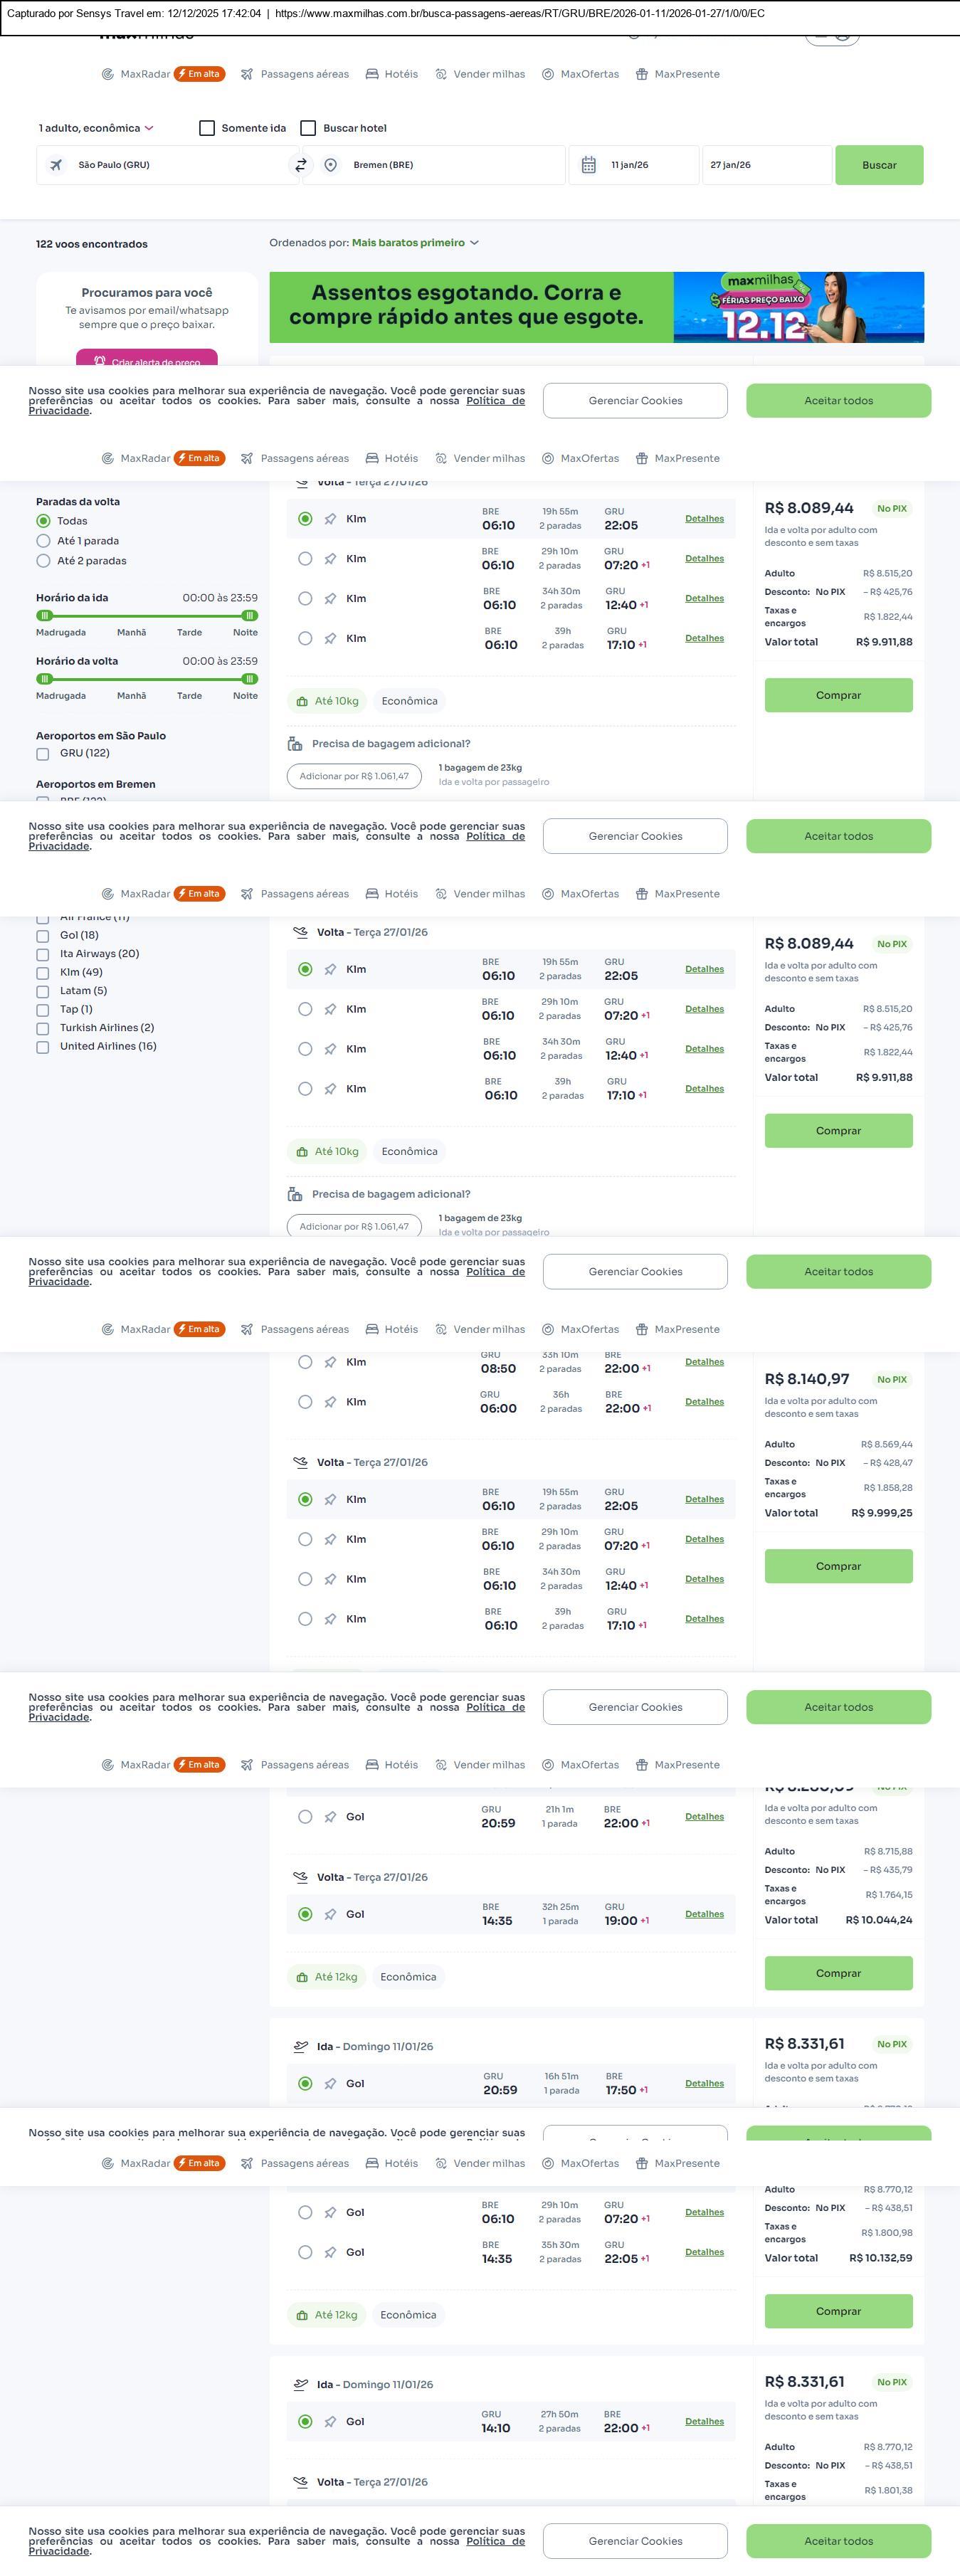Select the Até 1 parada radio option
960x2576 pixels.
tap(43, 541)
